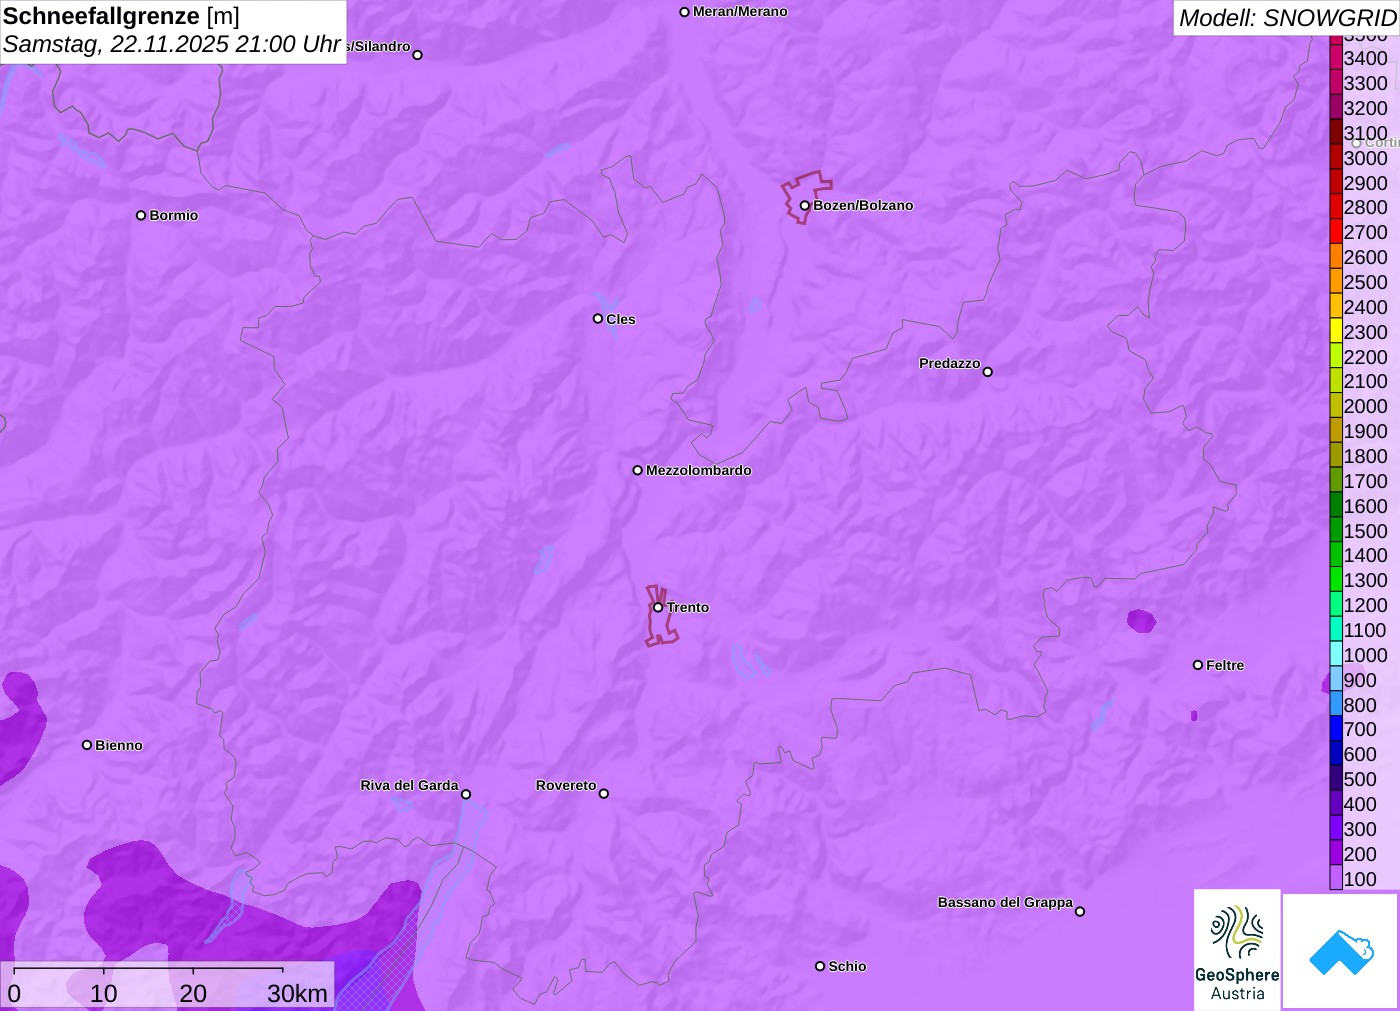1400x1011 pixels.
Task: Click the Bozen/Bolzano label text
Action: point(863,205)
